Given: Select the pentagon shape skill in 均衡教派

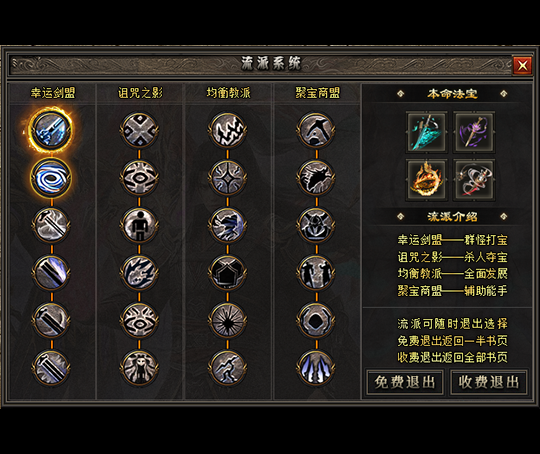Looking at the screenshot, I should point(228,273).
